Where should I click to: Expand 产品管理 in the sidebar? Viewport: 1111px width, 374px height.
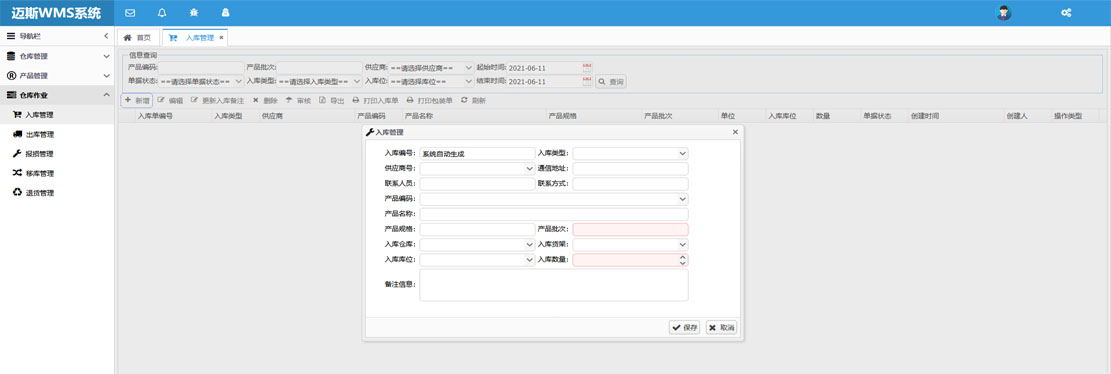[x=57, y=76]
